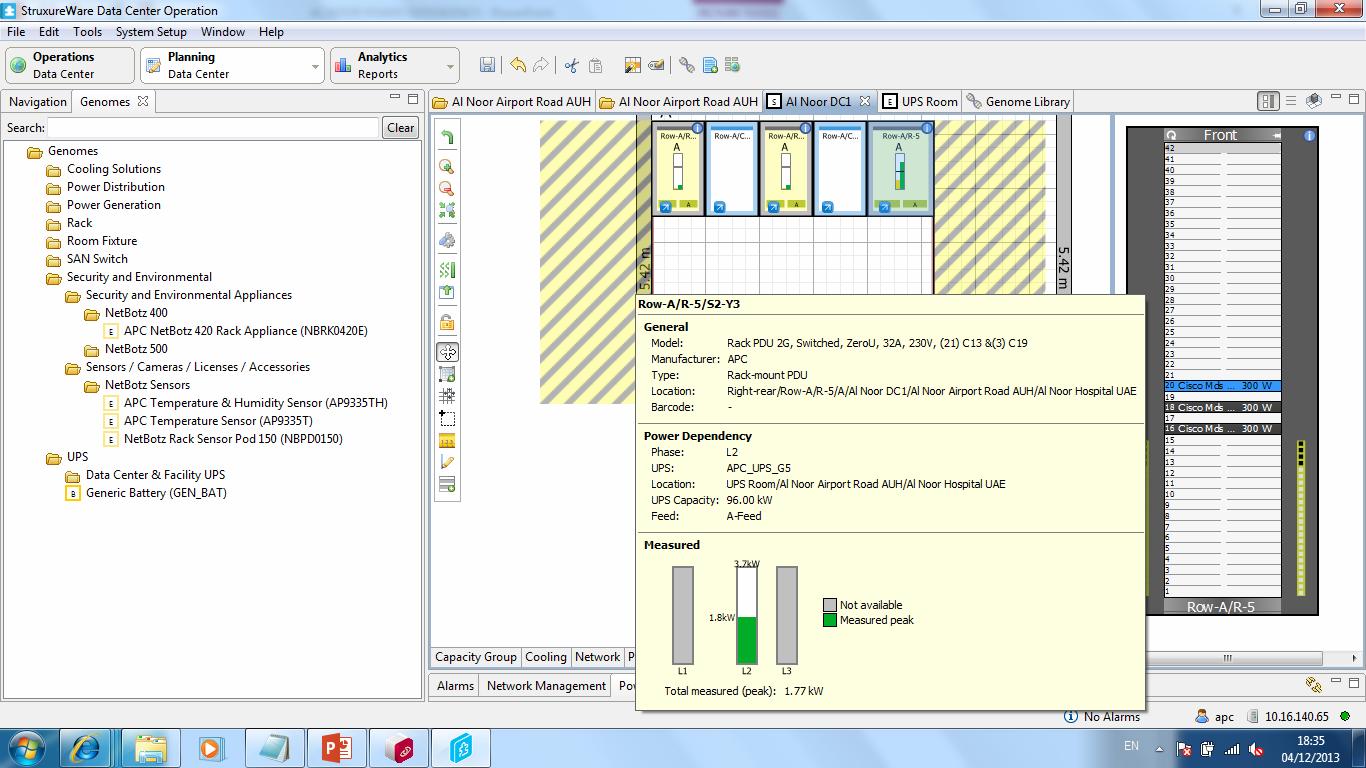Image resolution: width=1366 pixels, height=768 pixels.
Task: Open the Analytics Reports dropdown arrow
Action: (450, 67)
